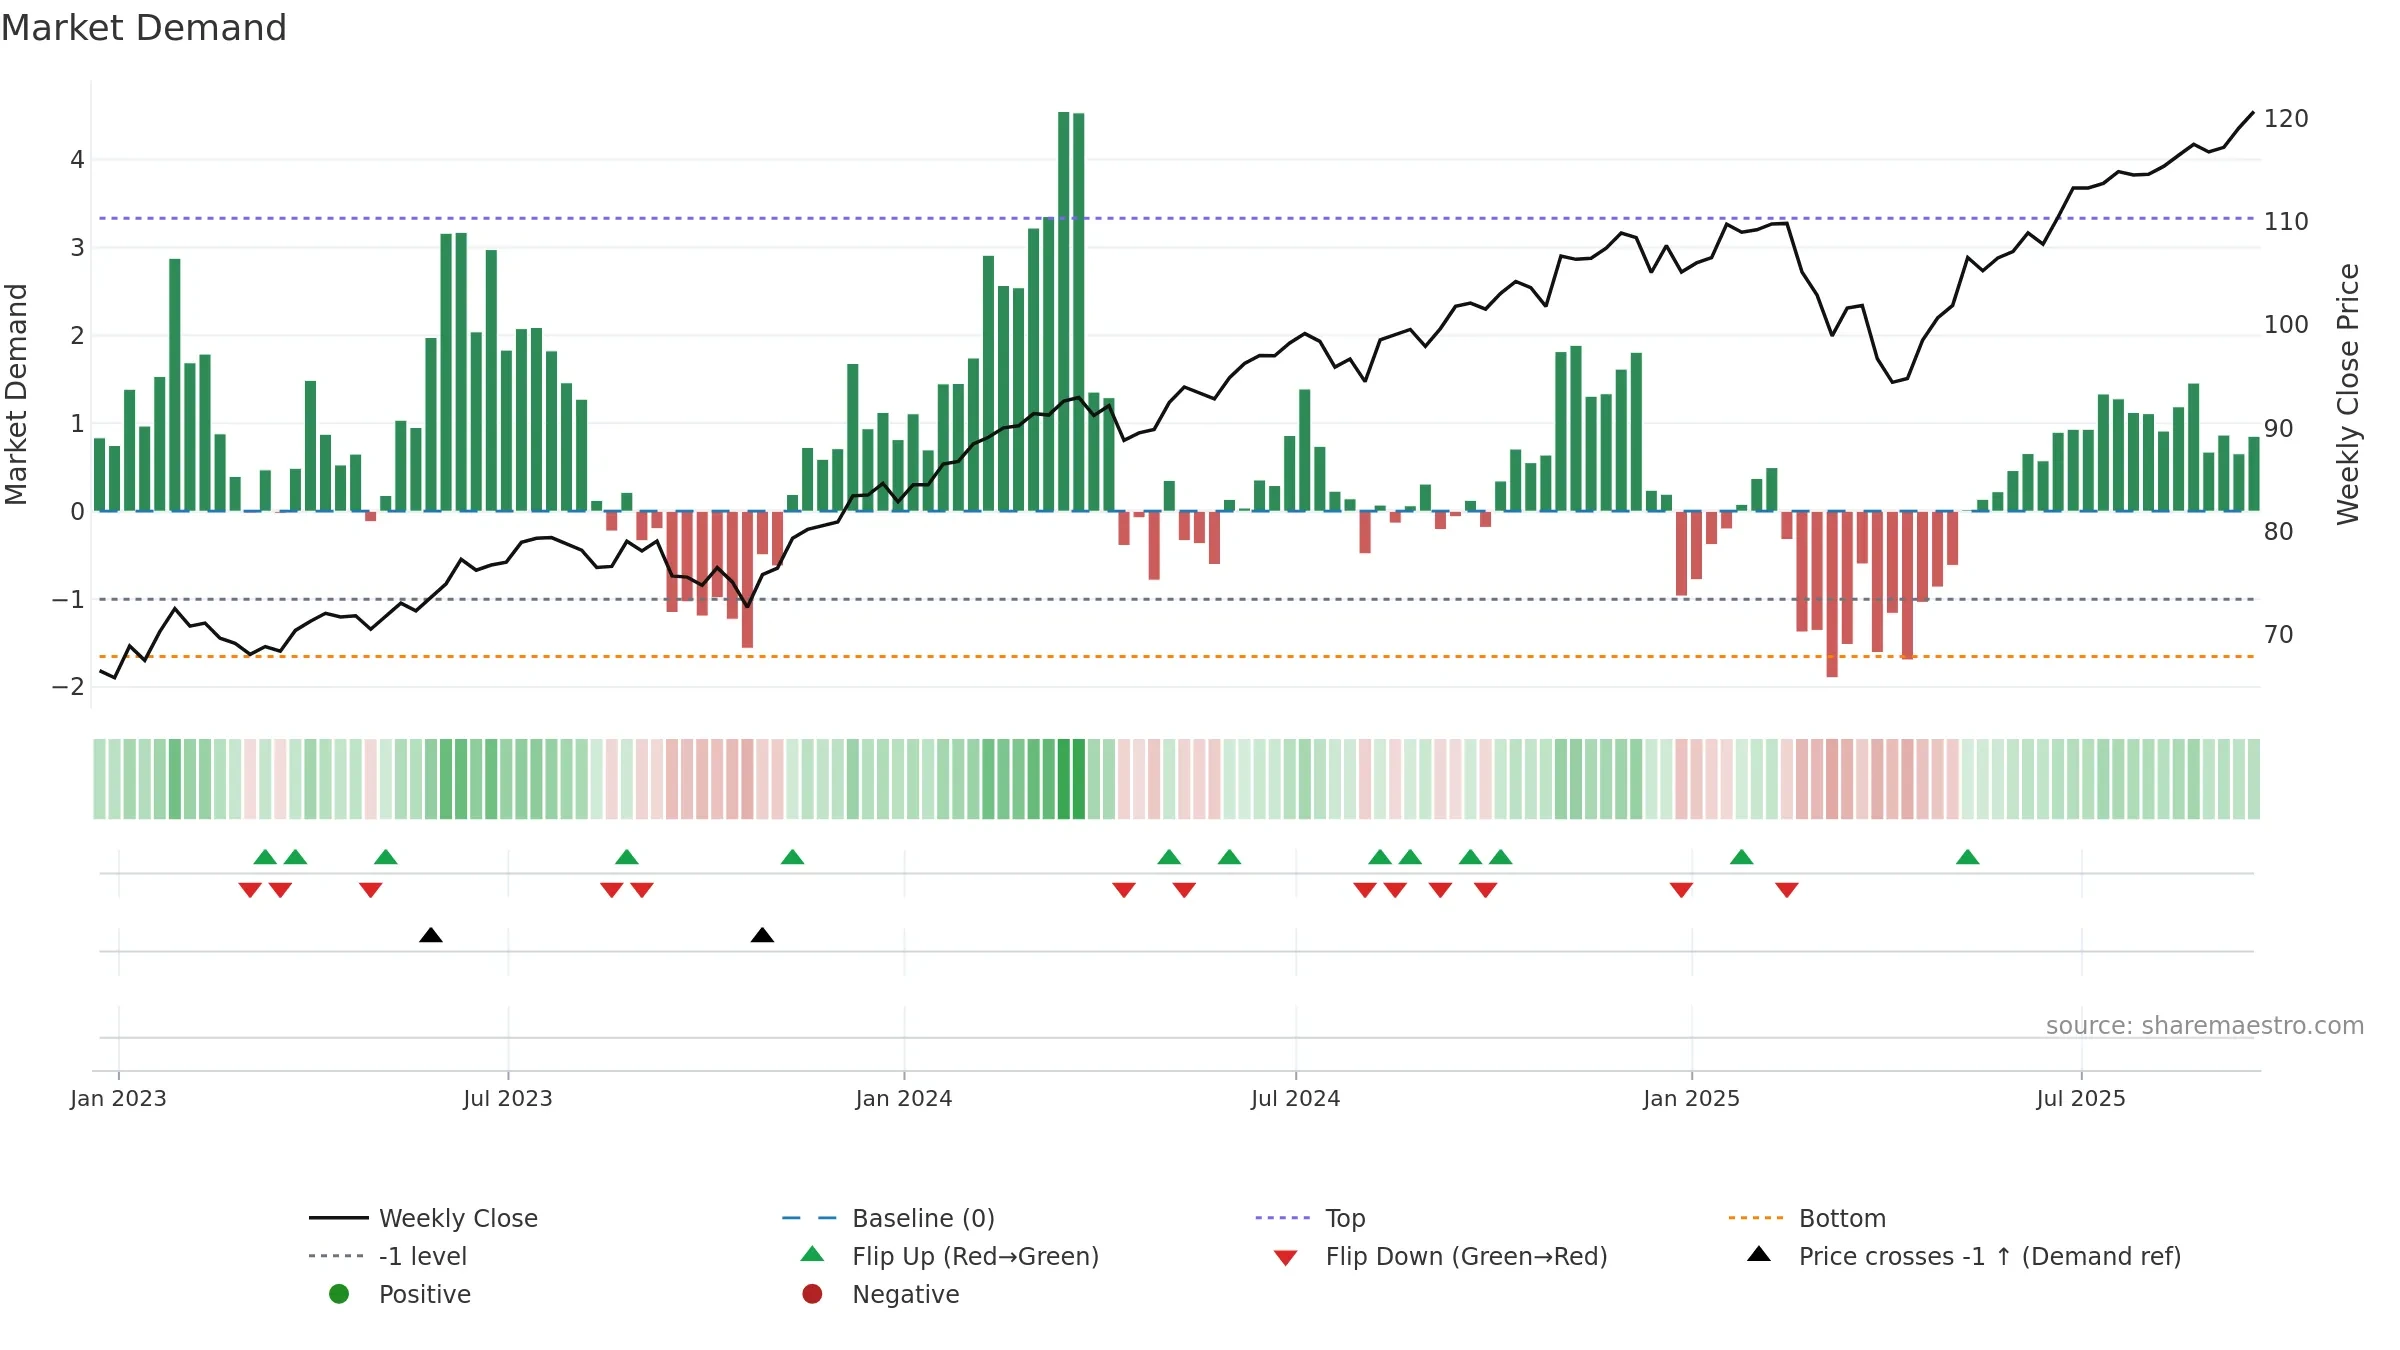This screenshot has width=2400, height=1350.
Task: Click the '90' right axis tick label
Action: click(2279, 428)
